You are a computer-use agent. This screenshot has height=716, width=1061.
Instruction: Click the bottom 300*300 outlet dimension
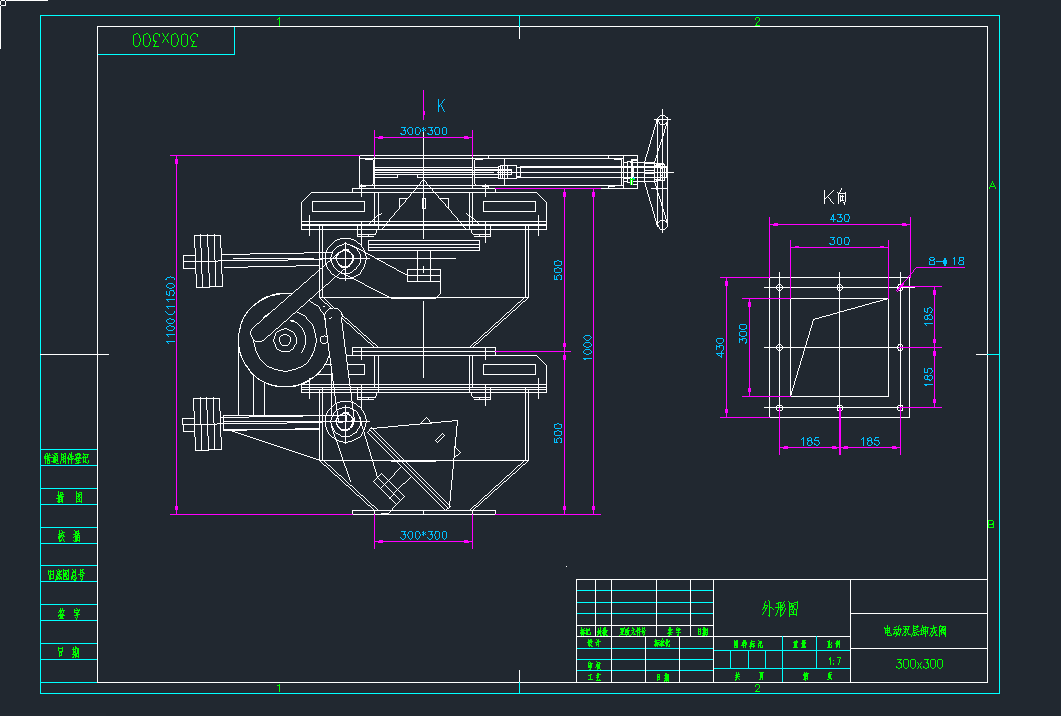(423, 535)
